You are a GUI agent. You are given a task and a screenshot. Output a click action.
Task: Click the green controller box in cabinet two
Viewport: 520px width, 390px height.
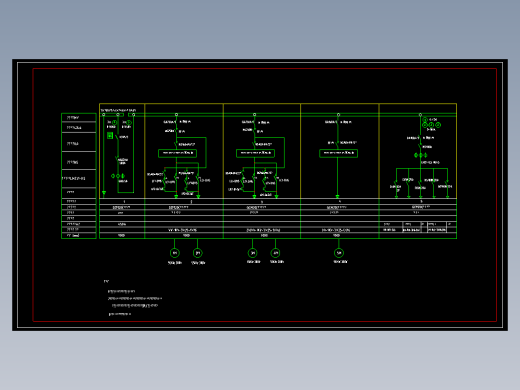[x=177, y=153]
